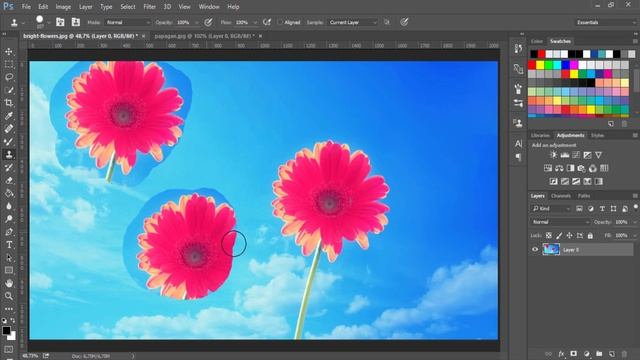This screenshot has height=360, width=640.
Task: Select the Crop tool
Action: click(x=9, y=102)
